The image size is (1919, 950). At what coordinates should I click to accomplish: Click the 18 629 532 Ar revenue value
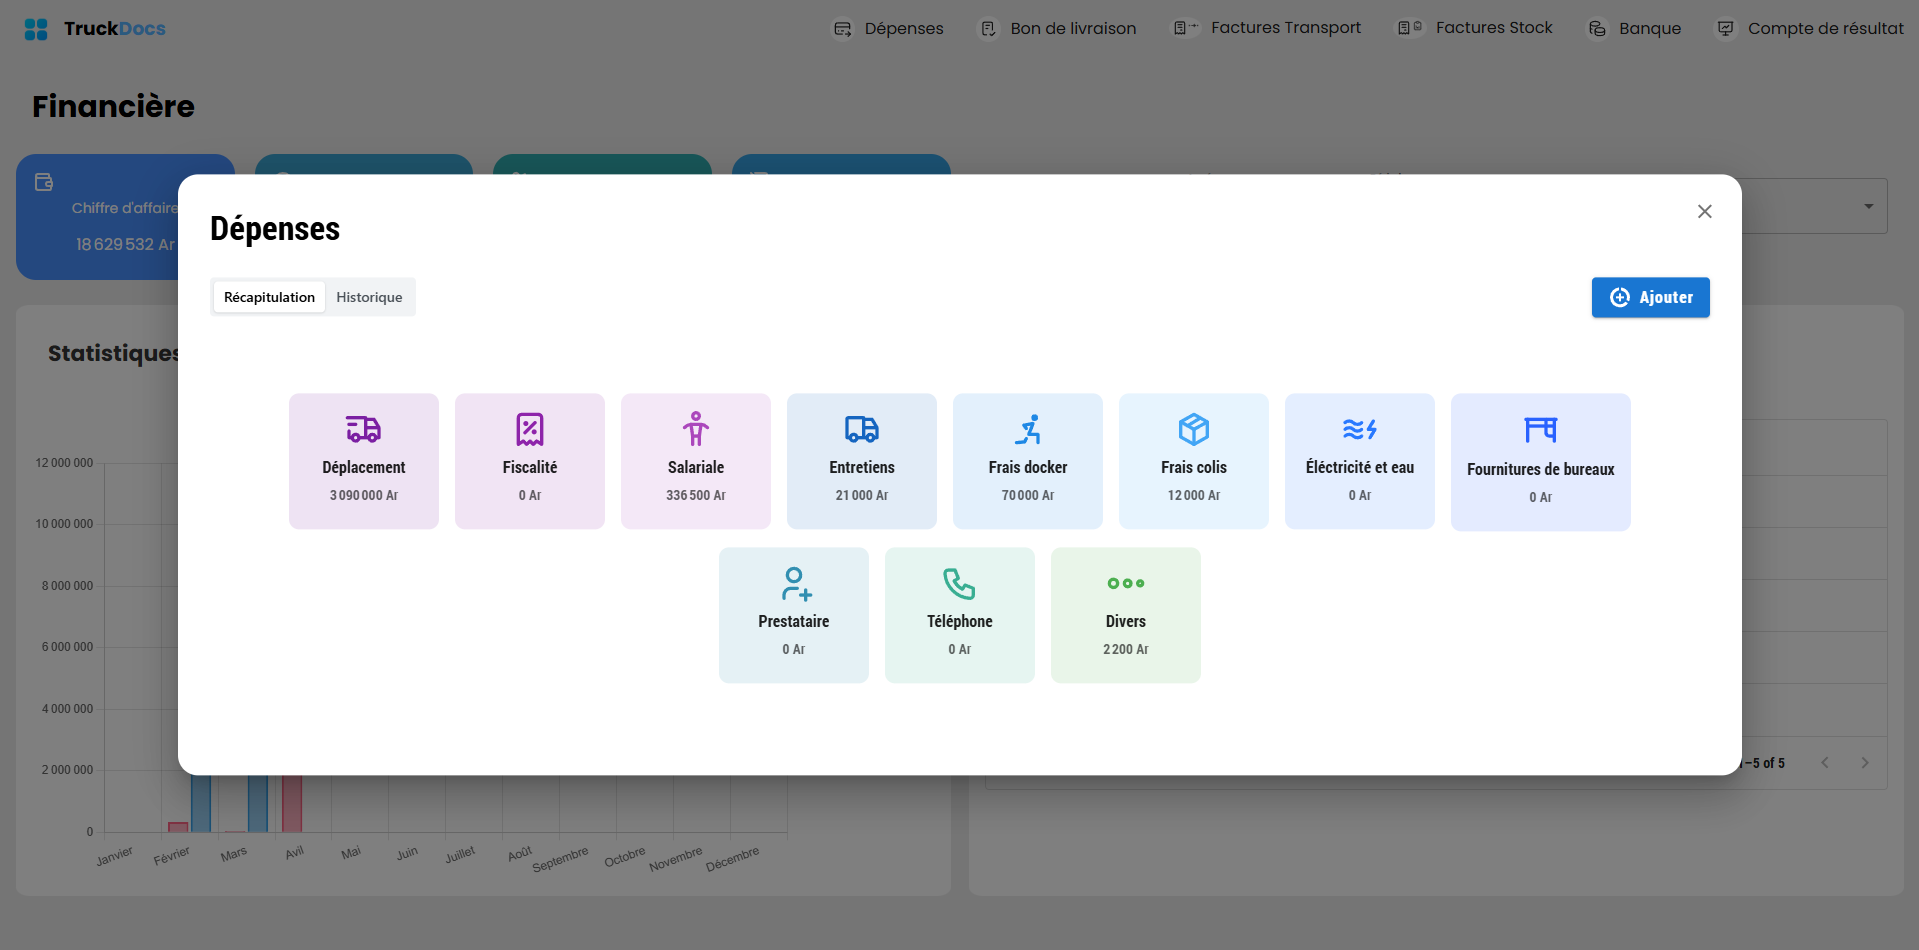(x=125, y=244)
